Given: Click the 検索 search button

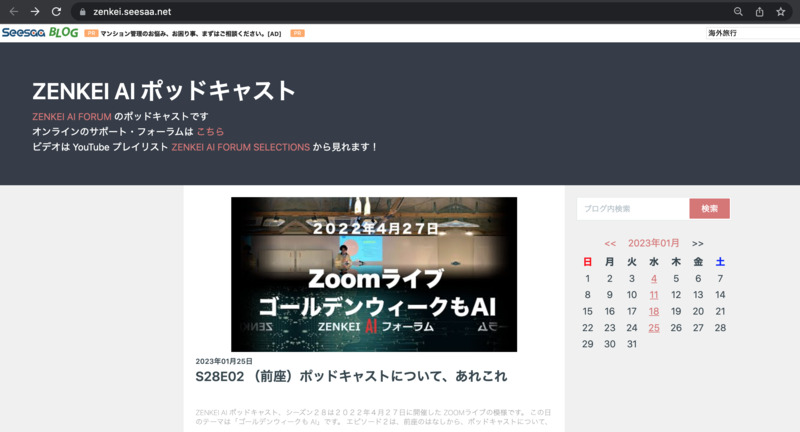Looking at the screenshot, I should coord(709,209).
